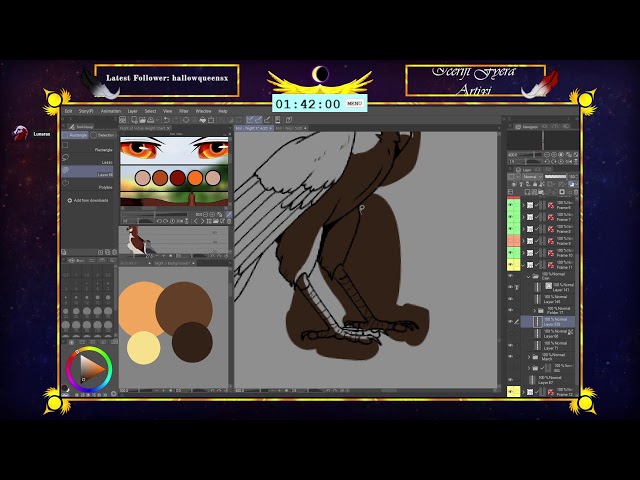Click the scale/transform icon in command bar

[211, 120]
